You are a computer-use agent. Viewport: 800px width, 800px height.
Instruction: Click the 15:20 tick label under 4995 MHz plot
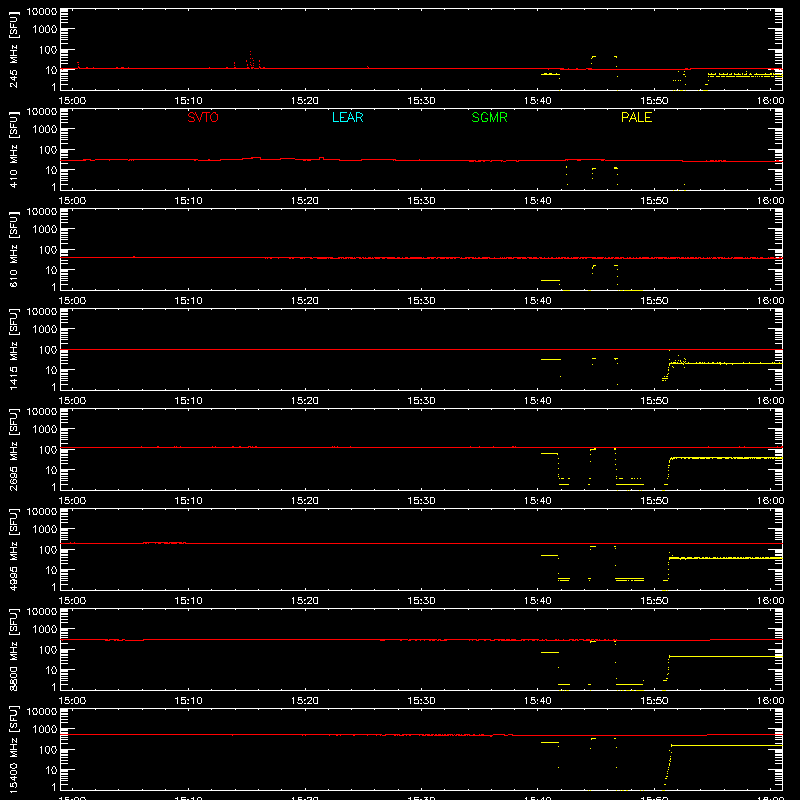305,601
